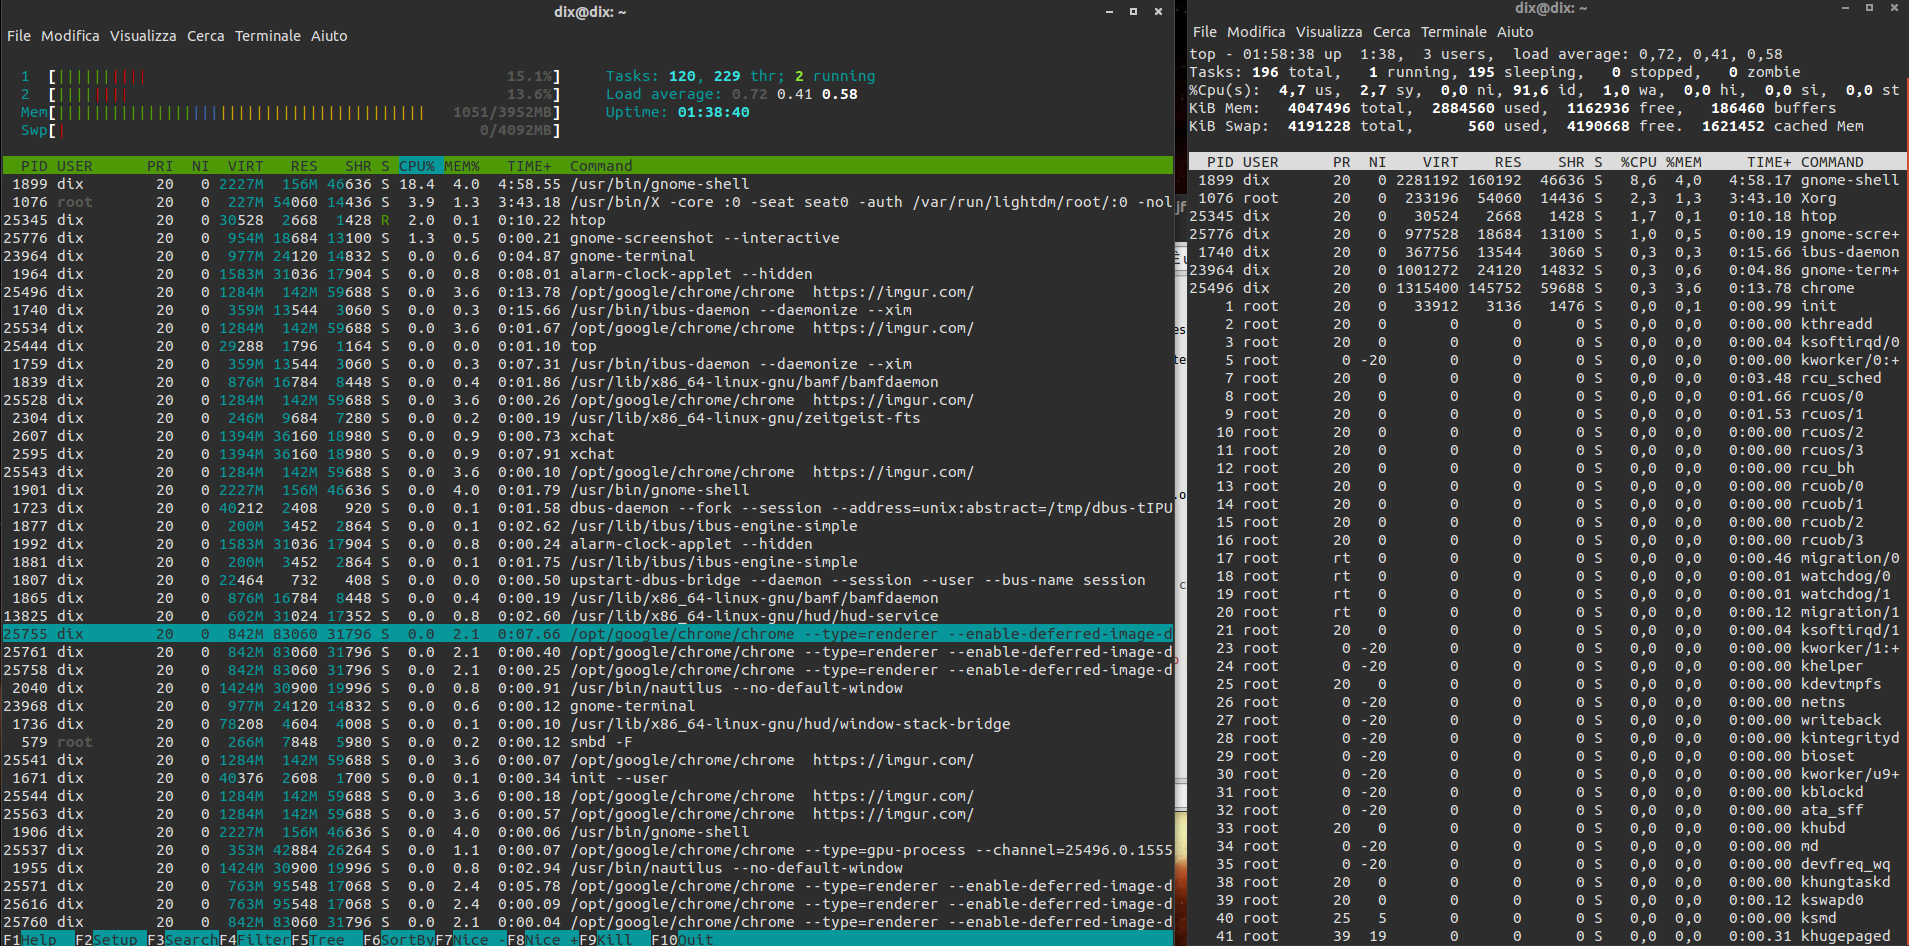Toggle F5 Tree view in htop
Image resolution: width=1909 pixels, height=946 pixels.
[326, 939]
